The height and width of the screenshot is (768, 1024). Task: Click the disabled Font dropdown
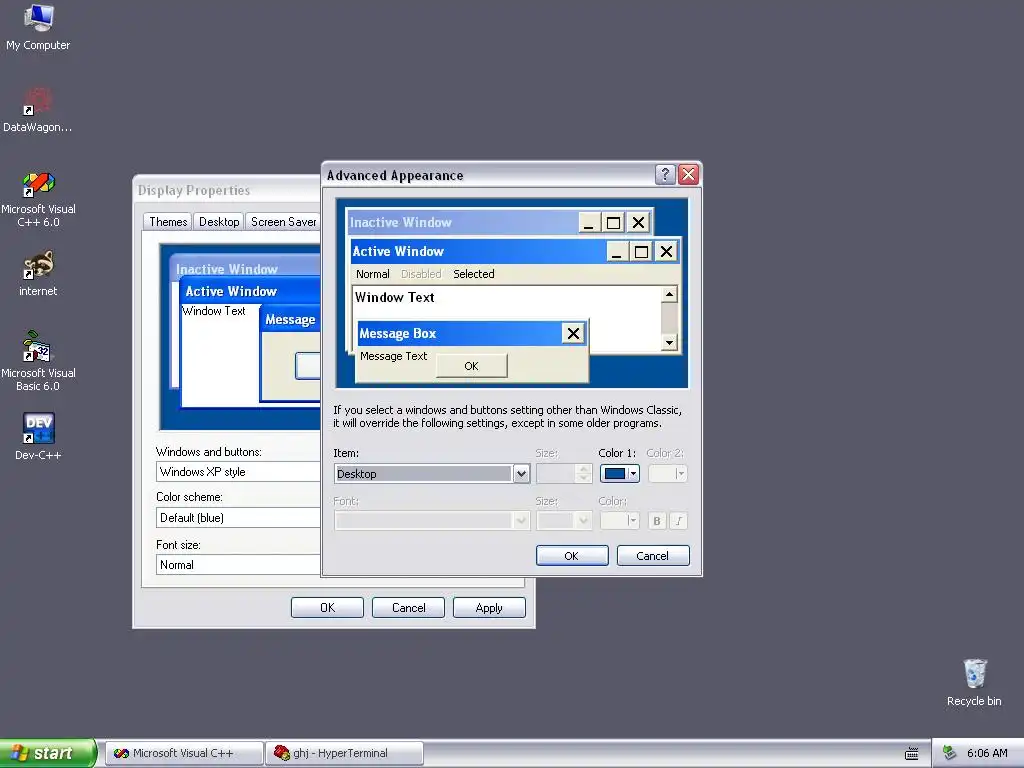431,520
